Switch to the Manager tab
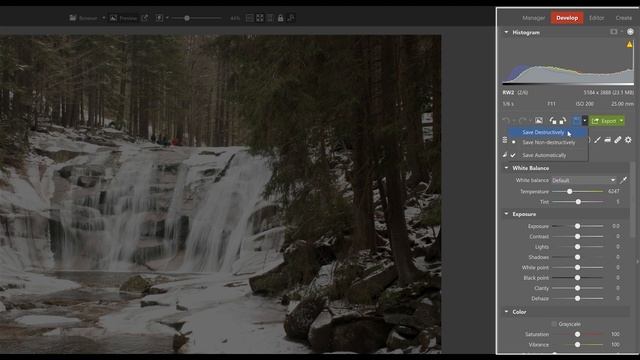Image resolution: width=640 pixels, height=360 pixels. tap(533, 18)
